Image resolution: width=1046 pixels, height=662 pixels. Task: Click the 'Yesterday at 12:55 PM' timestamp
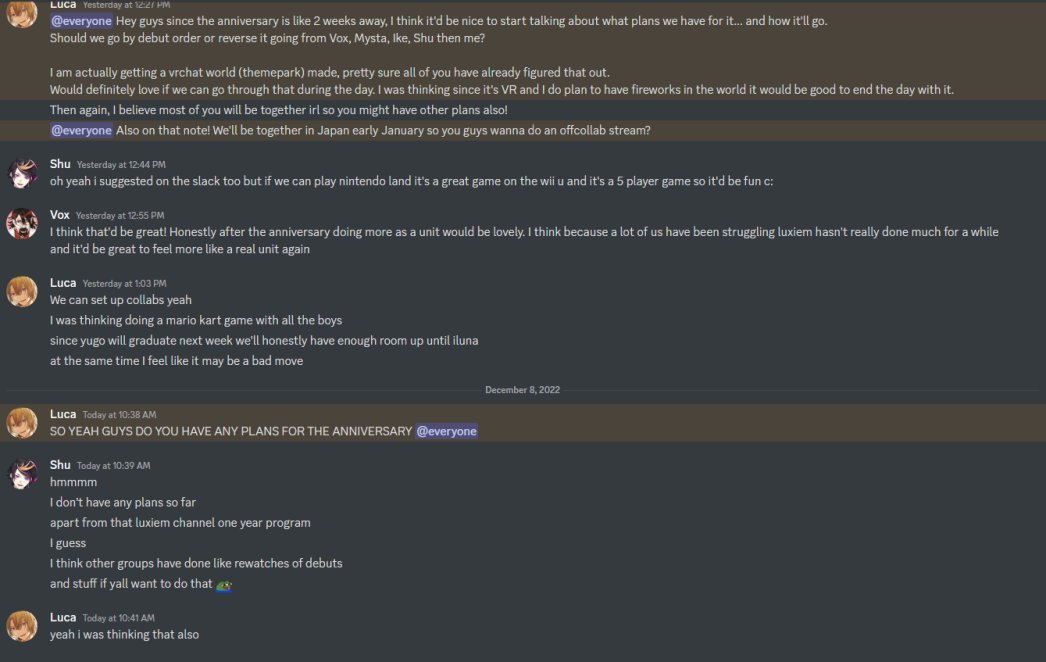pyautogui.click(x=120, y=216)
